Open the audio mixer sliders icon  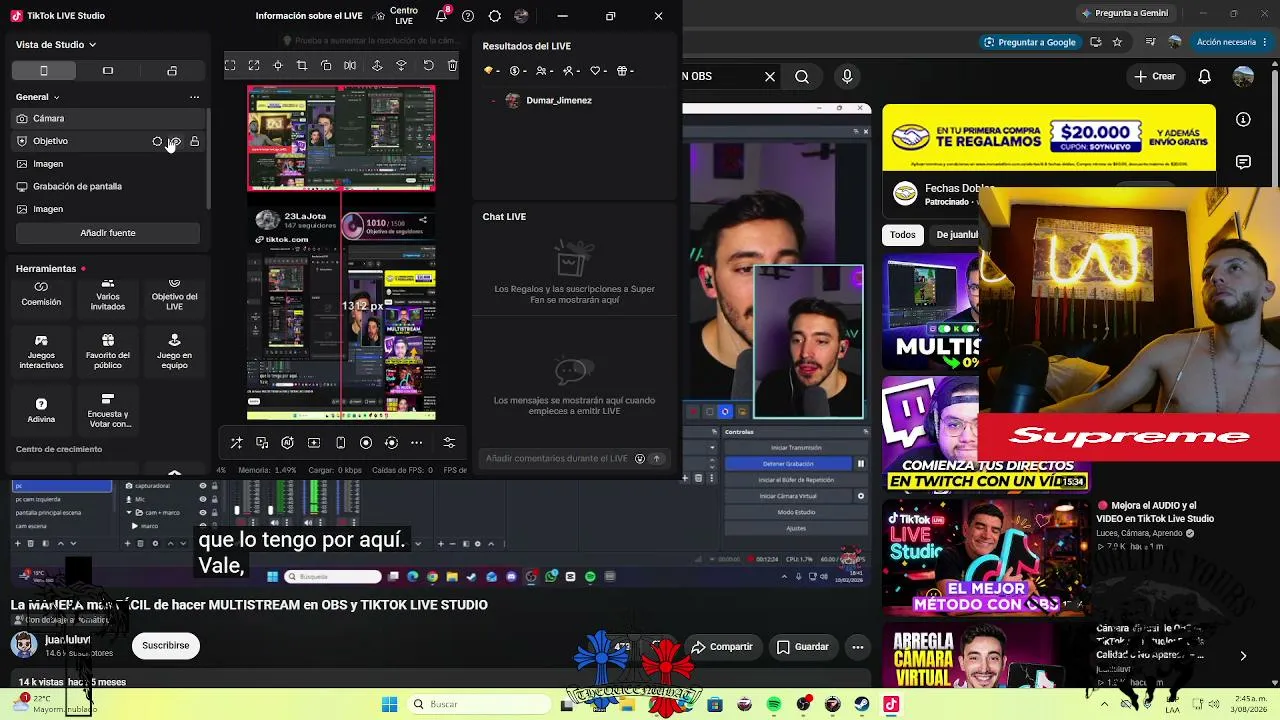click(x=449, y=443)
